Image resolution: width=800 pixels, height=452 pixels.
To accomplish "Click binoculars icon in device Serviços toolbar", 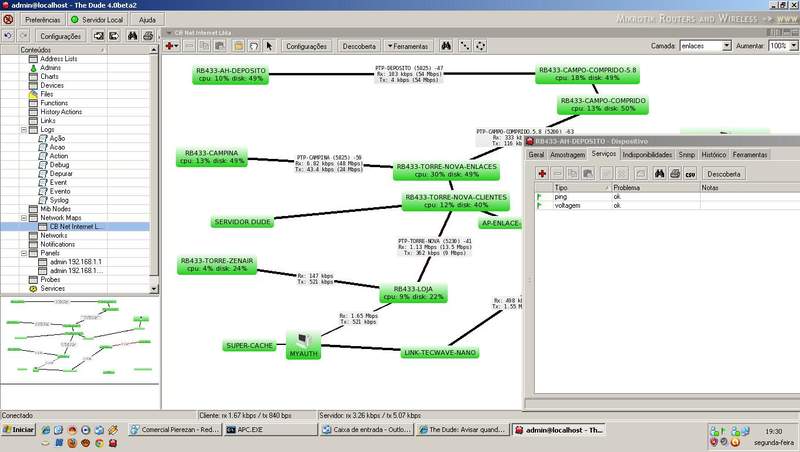I will (660, 174).
